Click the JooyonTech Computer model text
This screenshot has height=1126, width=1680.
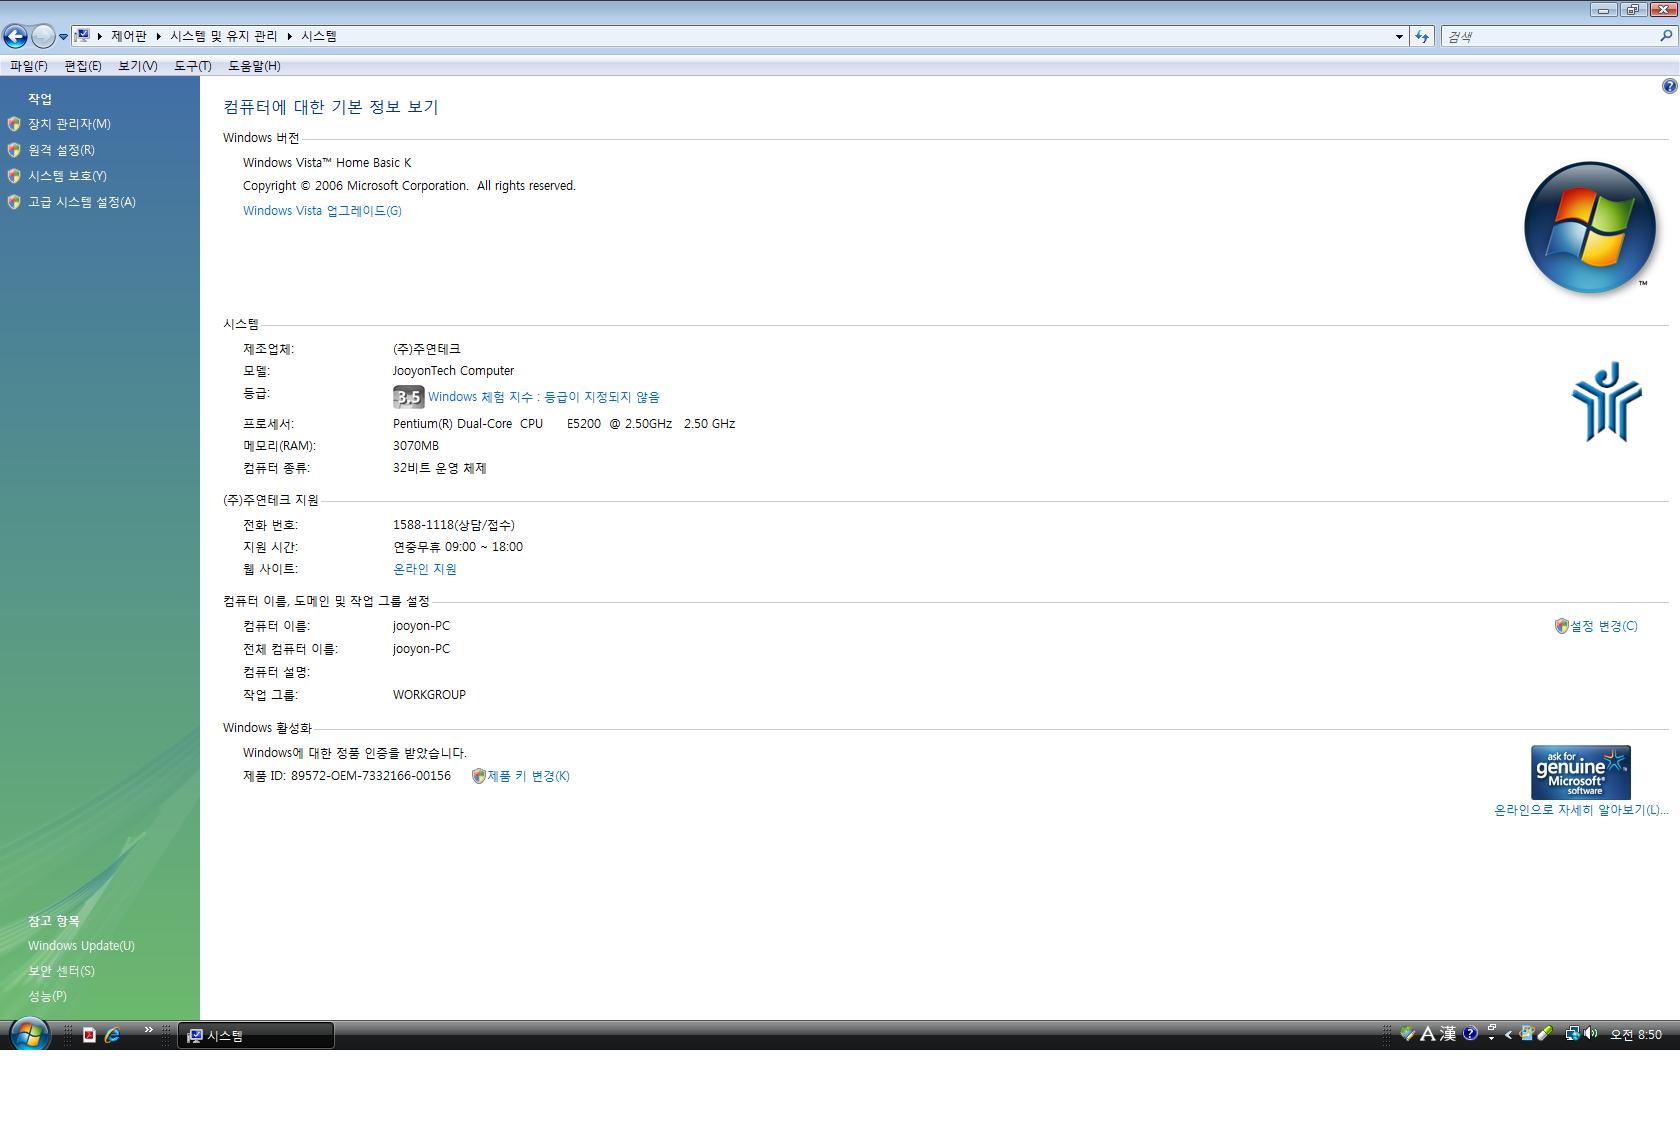pos(453,371)
